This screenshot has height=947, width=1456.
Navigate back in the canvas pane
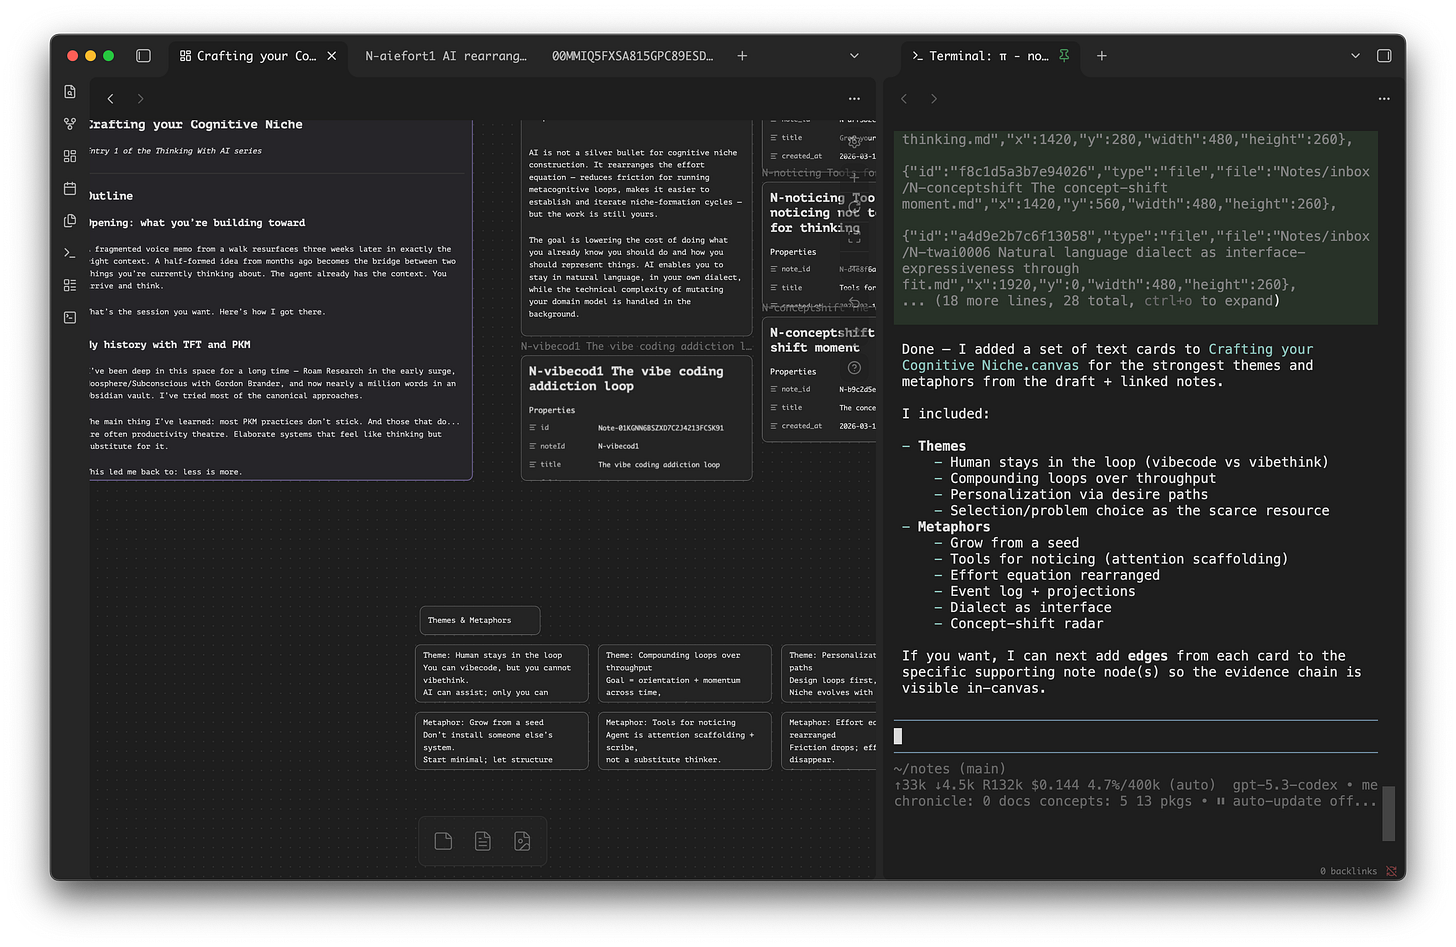click(x=111, y=98)
